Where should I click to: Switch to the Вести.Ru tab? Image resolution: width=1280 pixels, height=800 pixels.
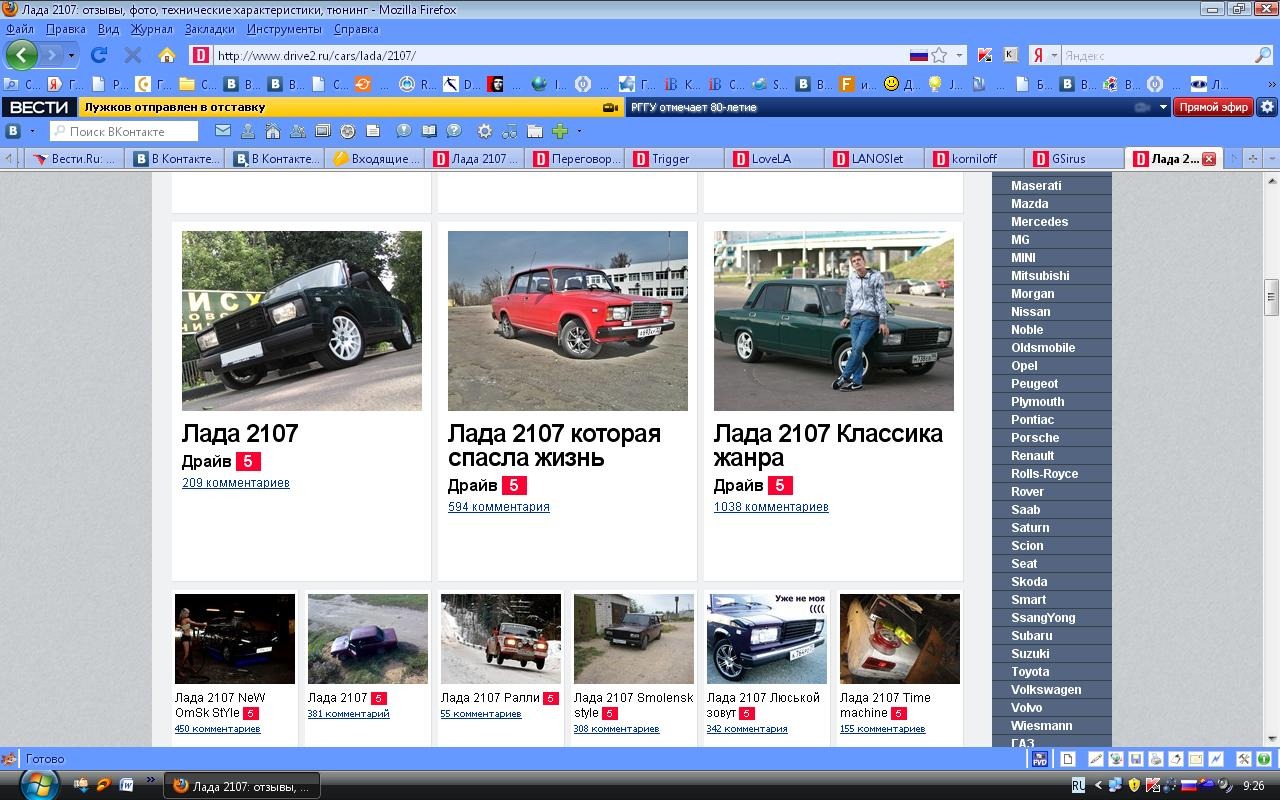coord(73,158)
